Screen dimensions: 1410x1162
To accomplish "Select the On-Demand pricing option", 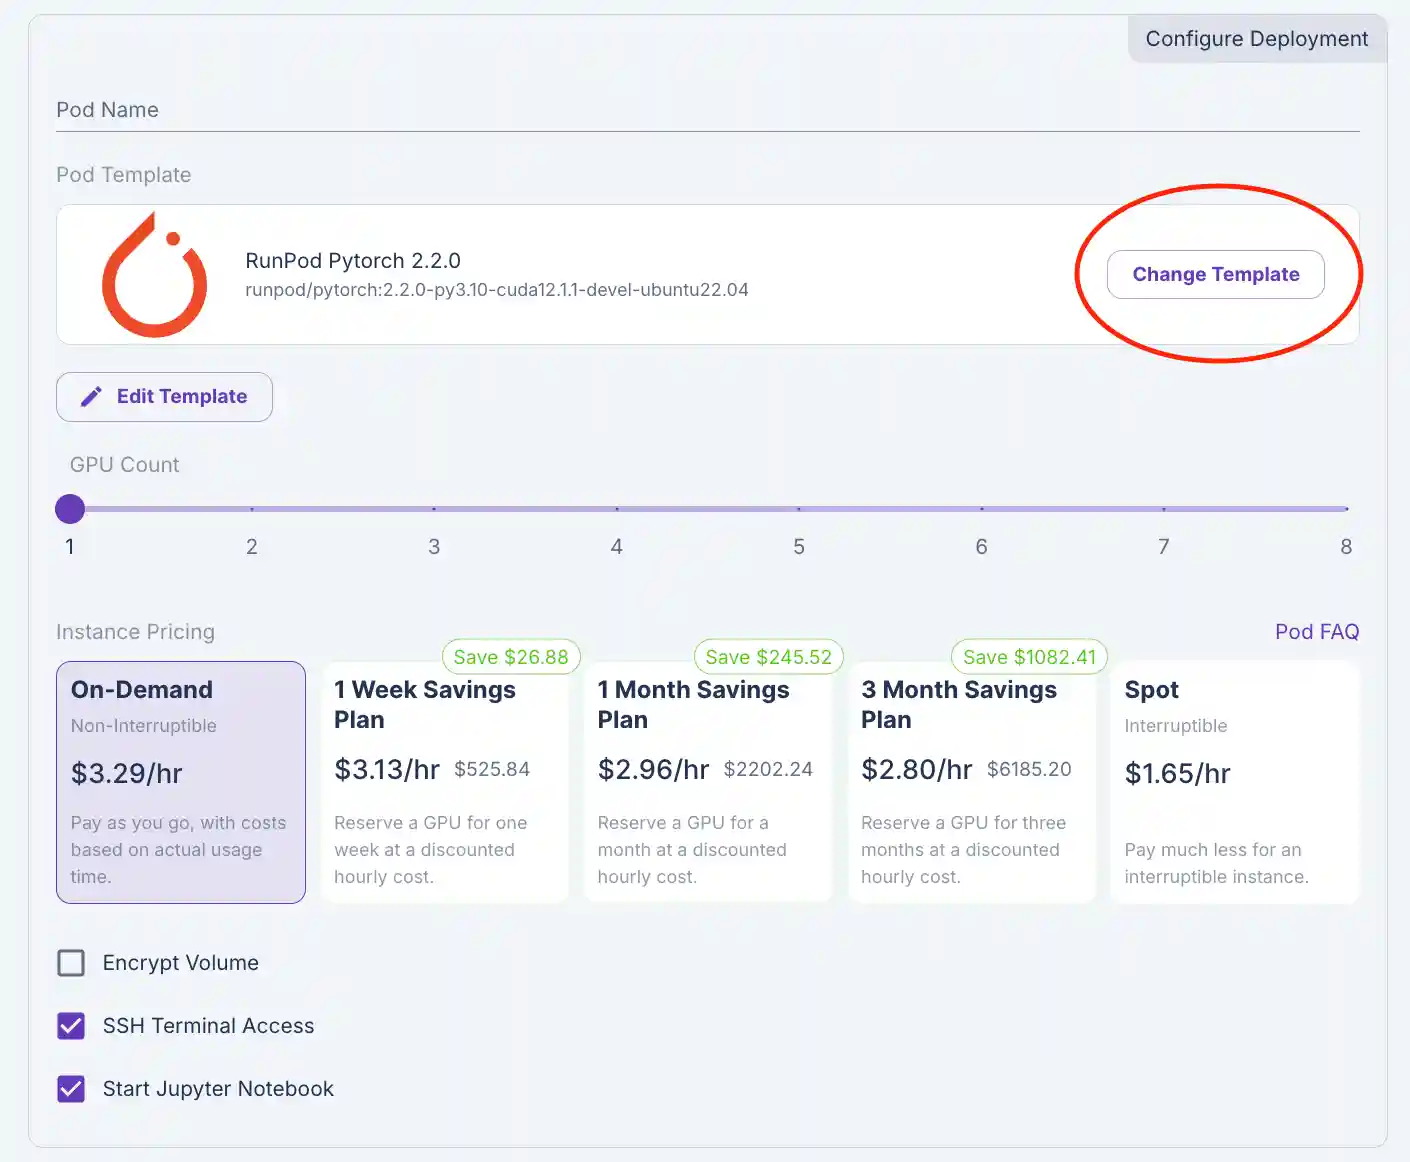I will point(181,782).
